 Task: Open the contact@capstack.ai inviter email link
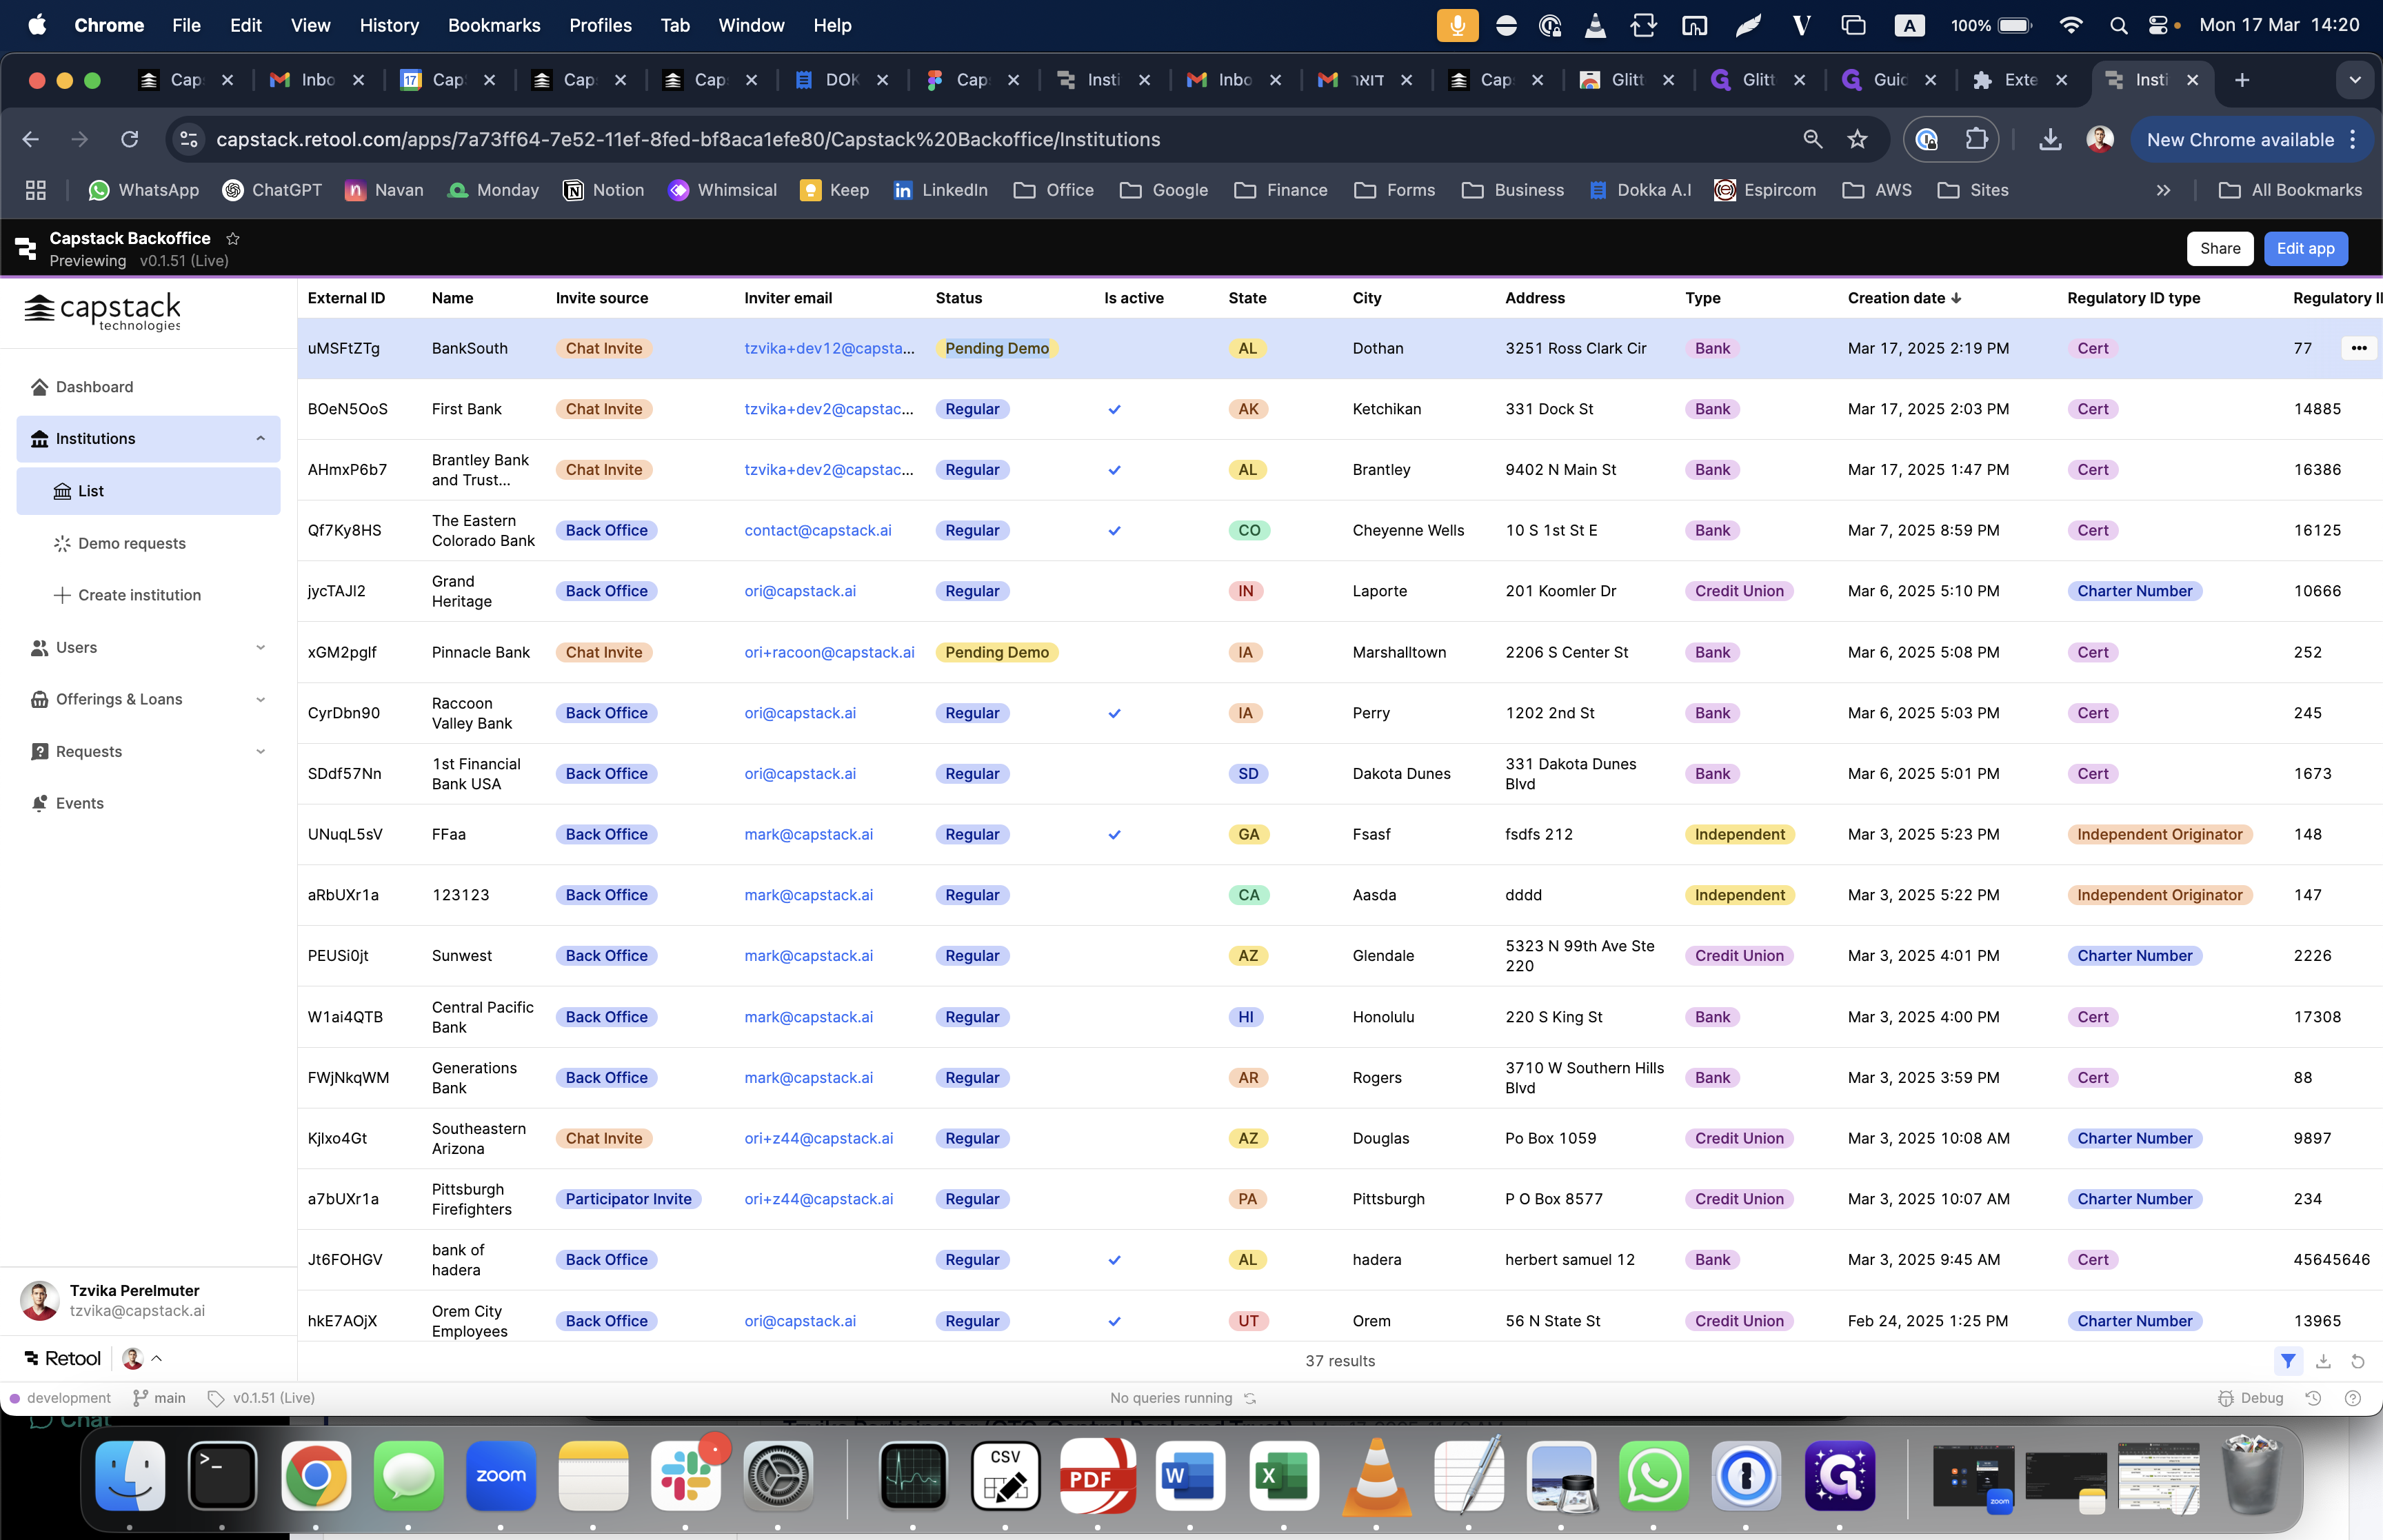click(x=817, y=530)
